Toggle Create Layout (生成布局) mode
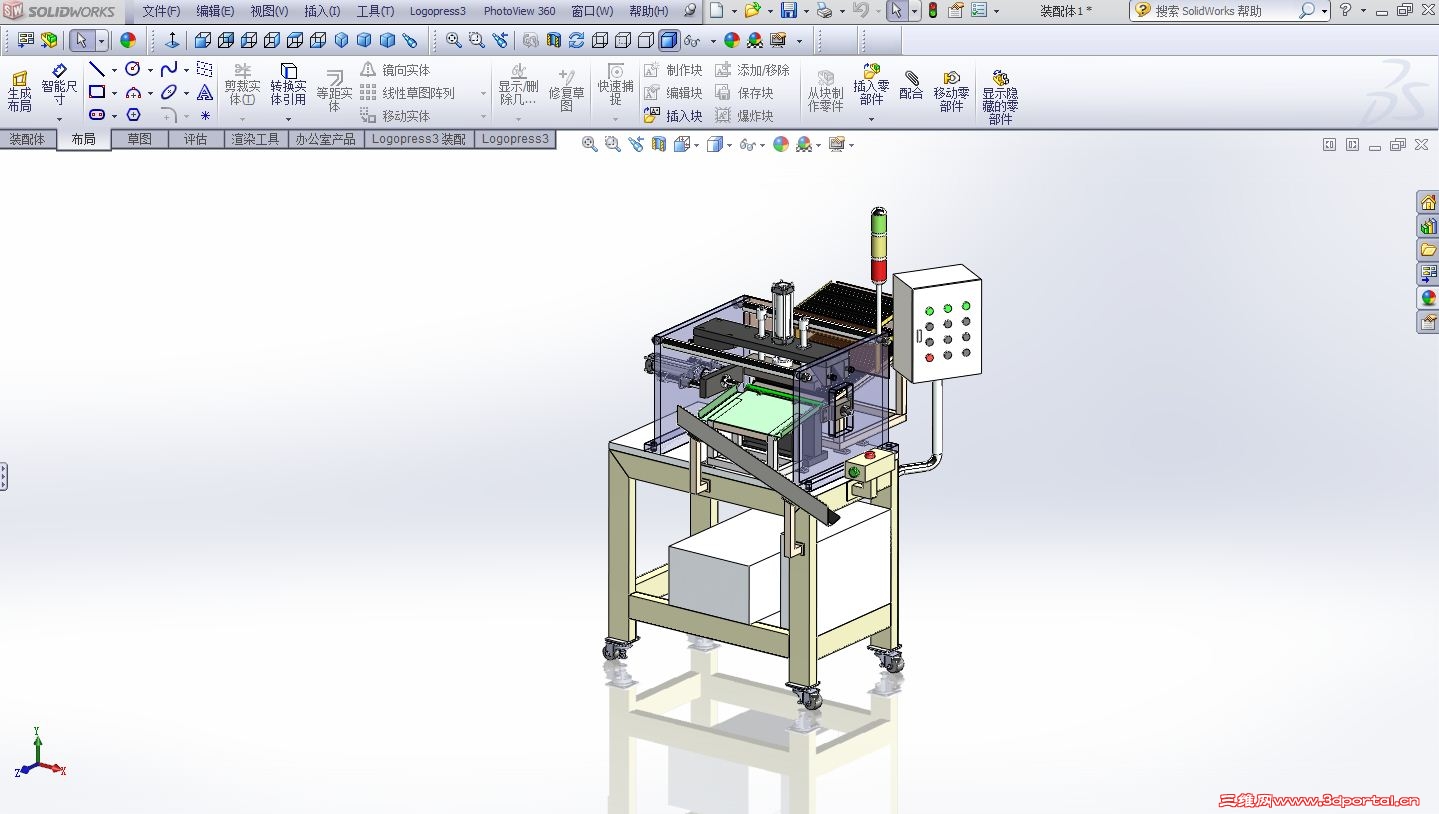1439x814 pixels. [x=19, y=91]
